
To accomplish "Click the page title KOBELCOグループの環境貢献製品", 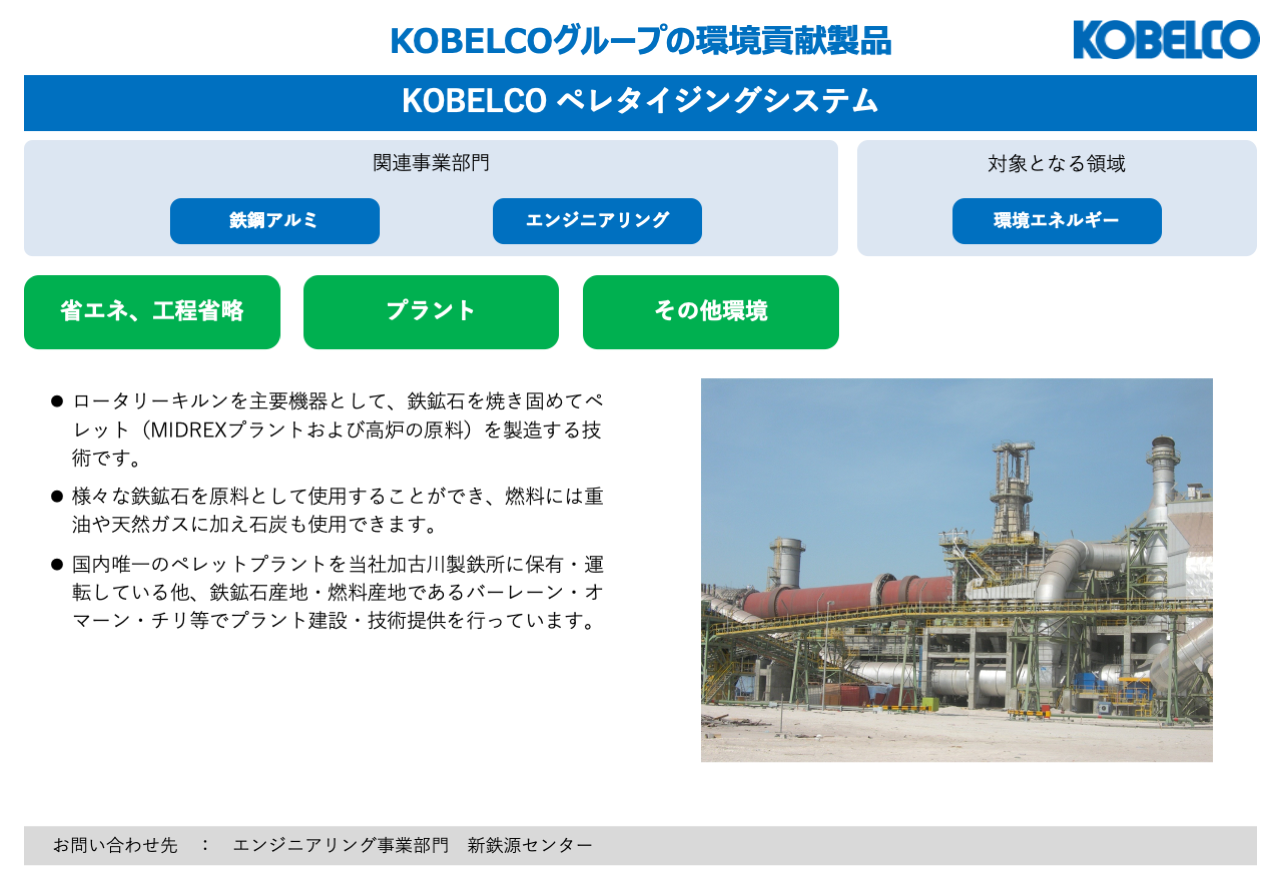I will (x=640, y=41).
